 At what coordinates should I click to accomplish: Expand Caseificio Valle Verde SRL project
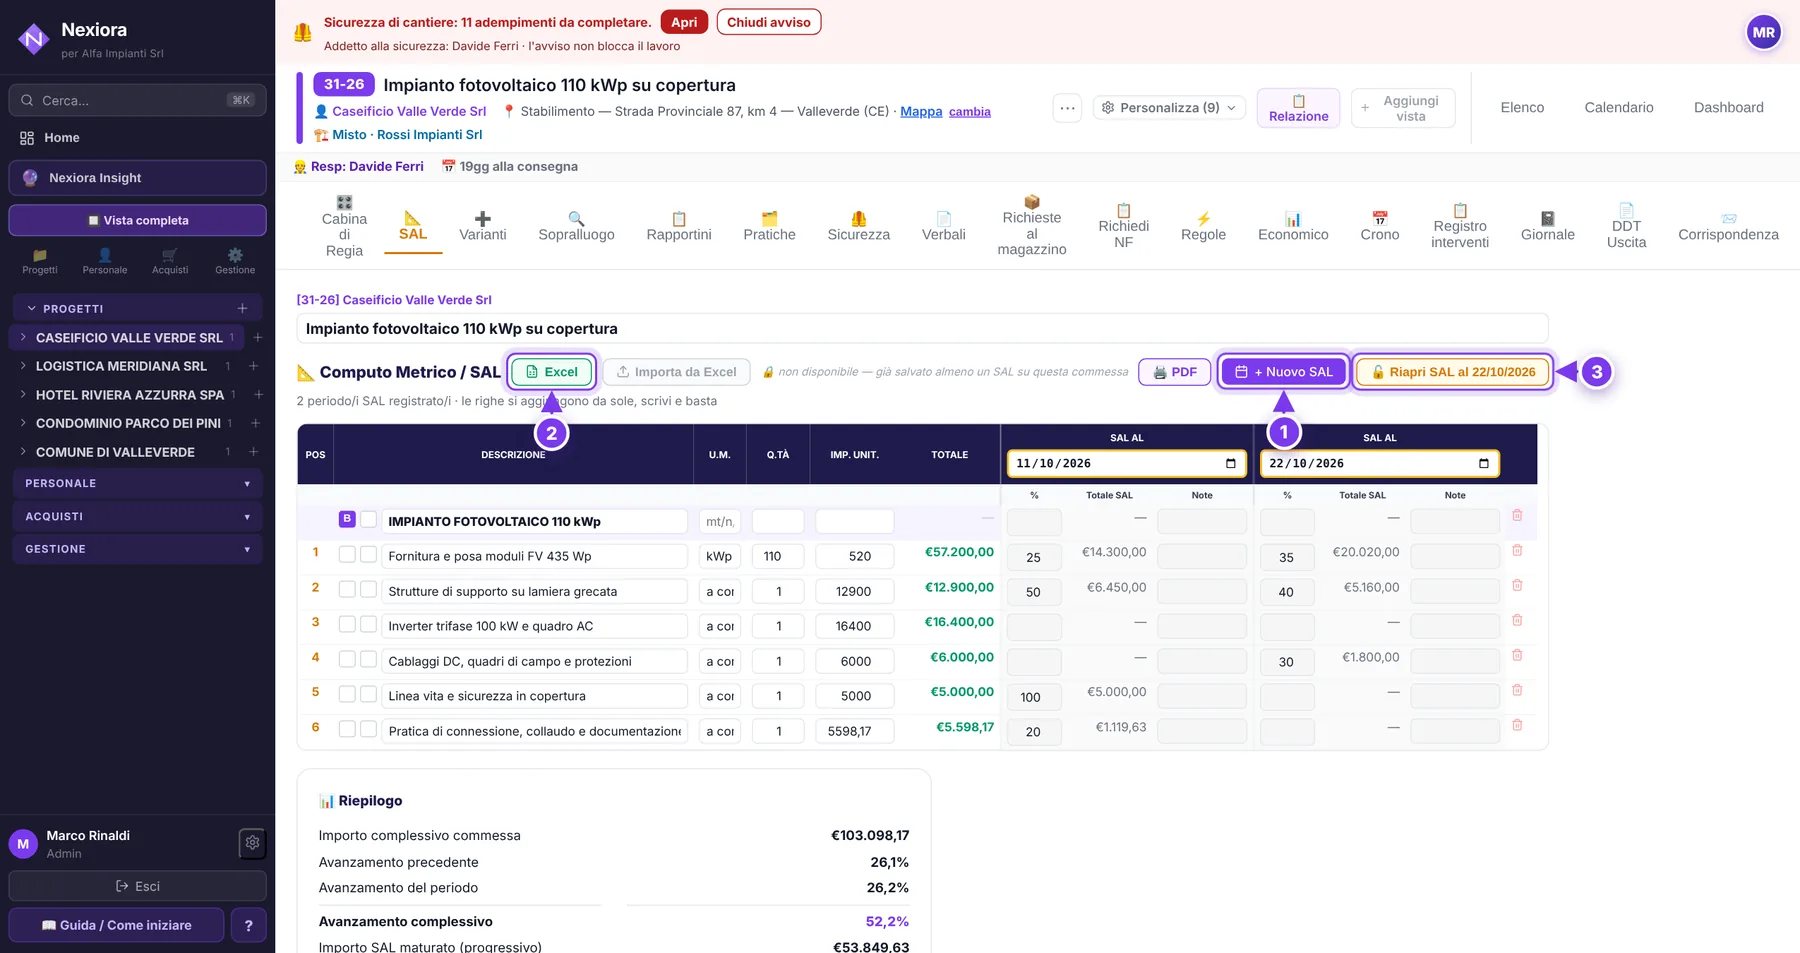click(23, 338)
